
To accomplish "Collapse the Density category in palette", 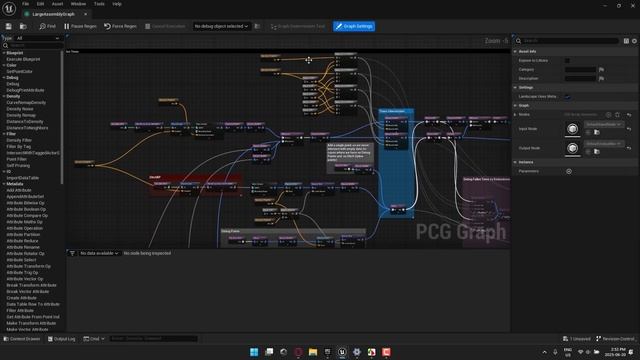I will [4, 96].
